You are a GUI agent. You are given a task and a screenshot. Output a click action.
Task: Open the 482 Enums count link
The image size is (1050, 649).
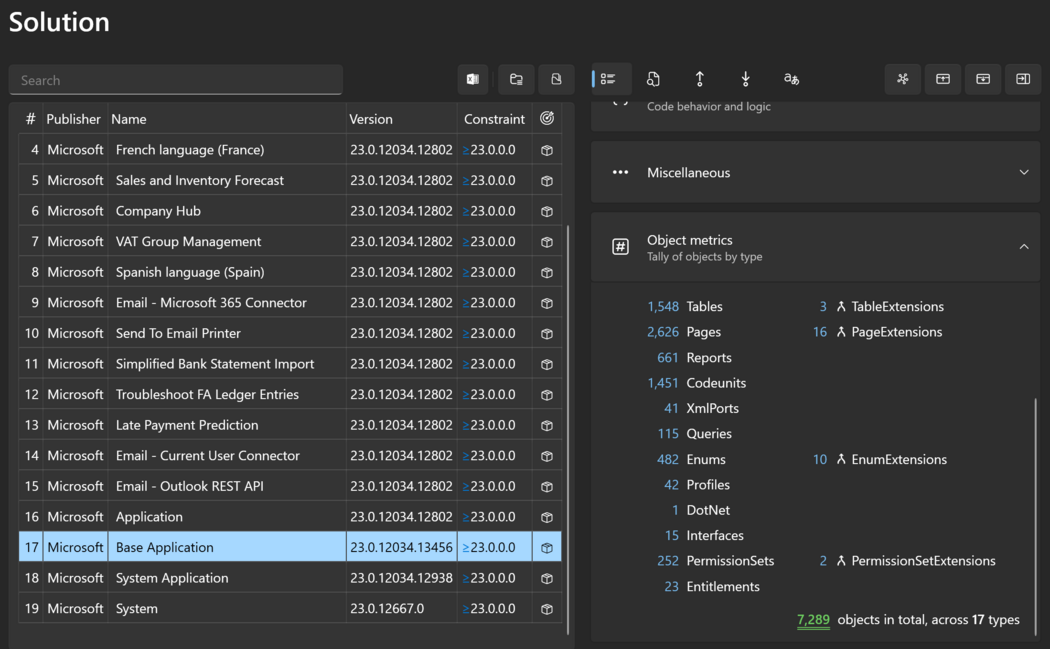(x=668, y=459)
